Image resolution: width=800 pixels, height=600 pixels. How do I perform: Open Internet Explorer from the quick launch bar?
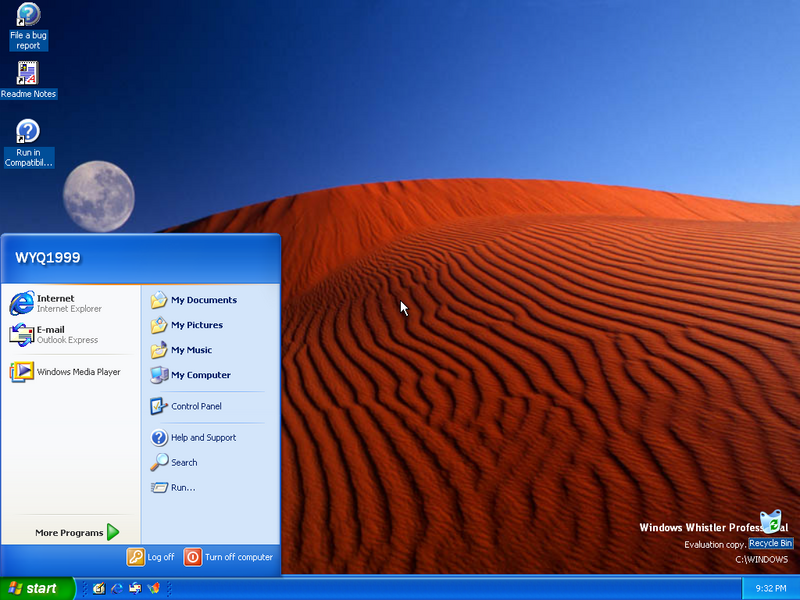click(x=116, y=589)
